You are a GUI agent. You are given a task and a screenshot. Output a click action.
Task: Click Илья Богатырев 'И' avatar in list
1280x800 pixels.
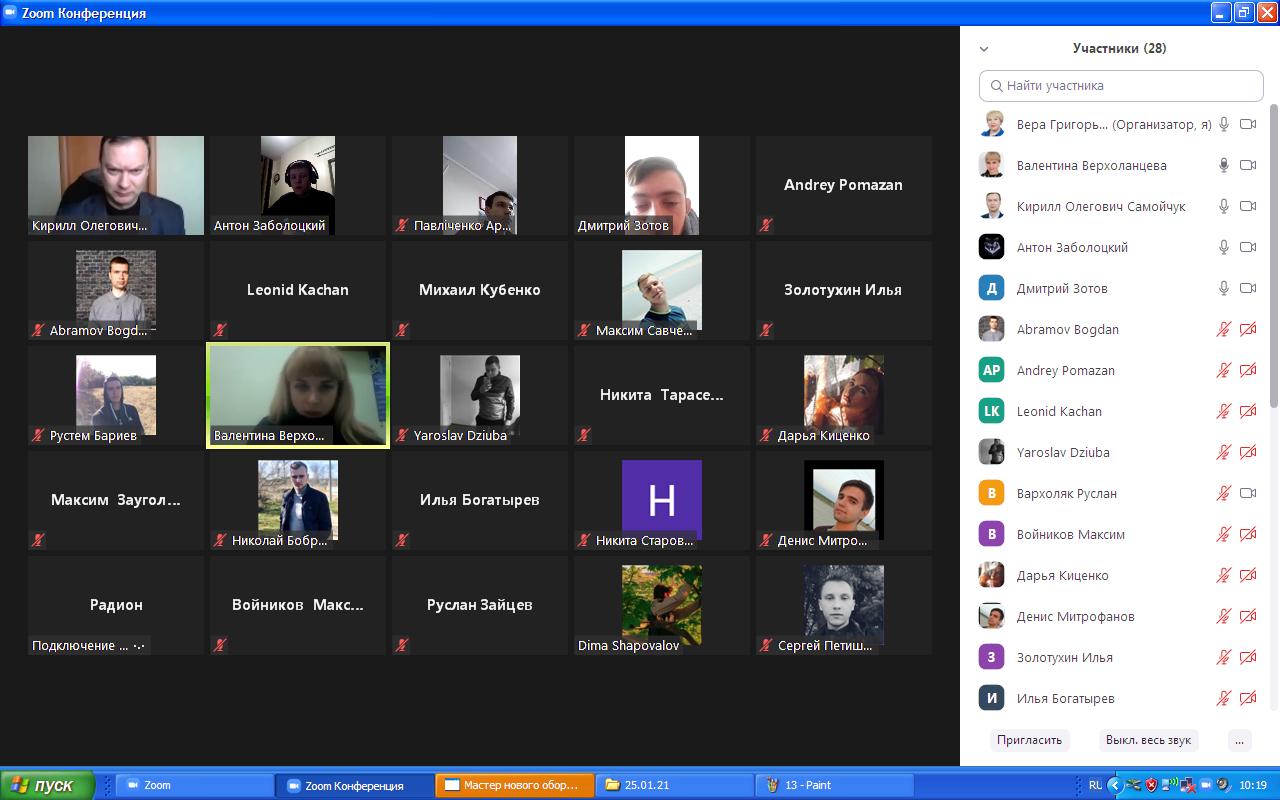coord(992,698)
